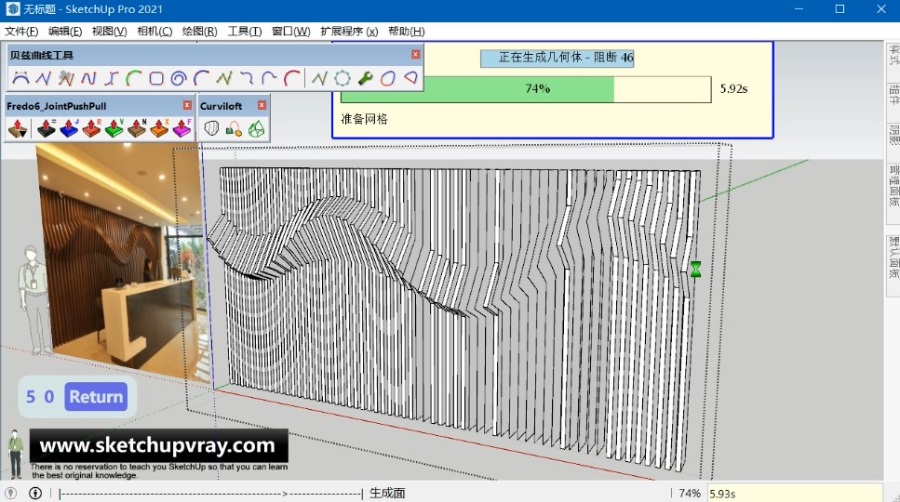Select the magenta Follow Push Pull F tool
Screen dimensions: 900x502
coord(182,129)
